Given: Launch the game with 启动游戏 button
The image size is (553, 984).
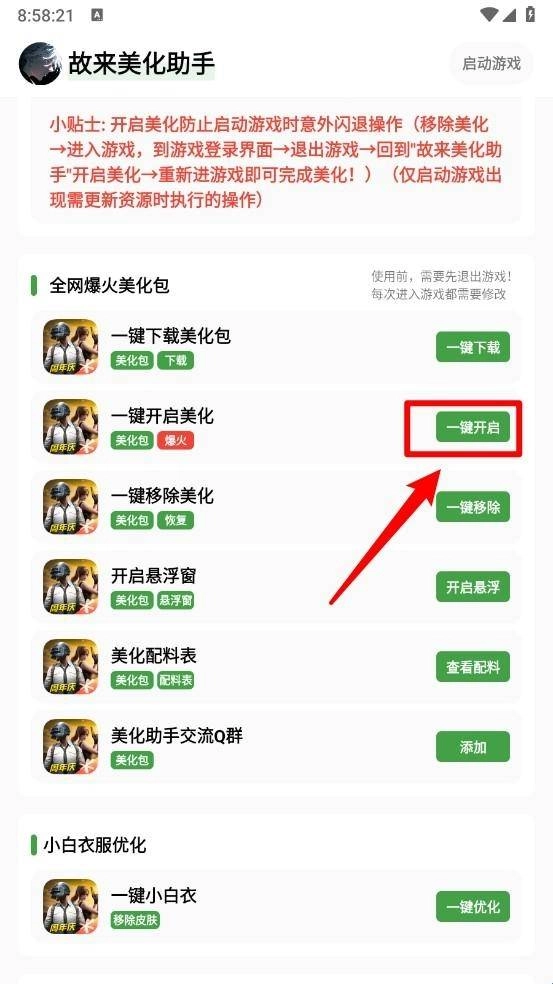Looking at the screenshot, I should click(x=491, y=63).
